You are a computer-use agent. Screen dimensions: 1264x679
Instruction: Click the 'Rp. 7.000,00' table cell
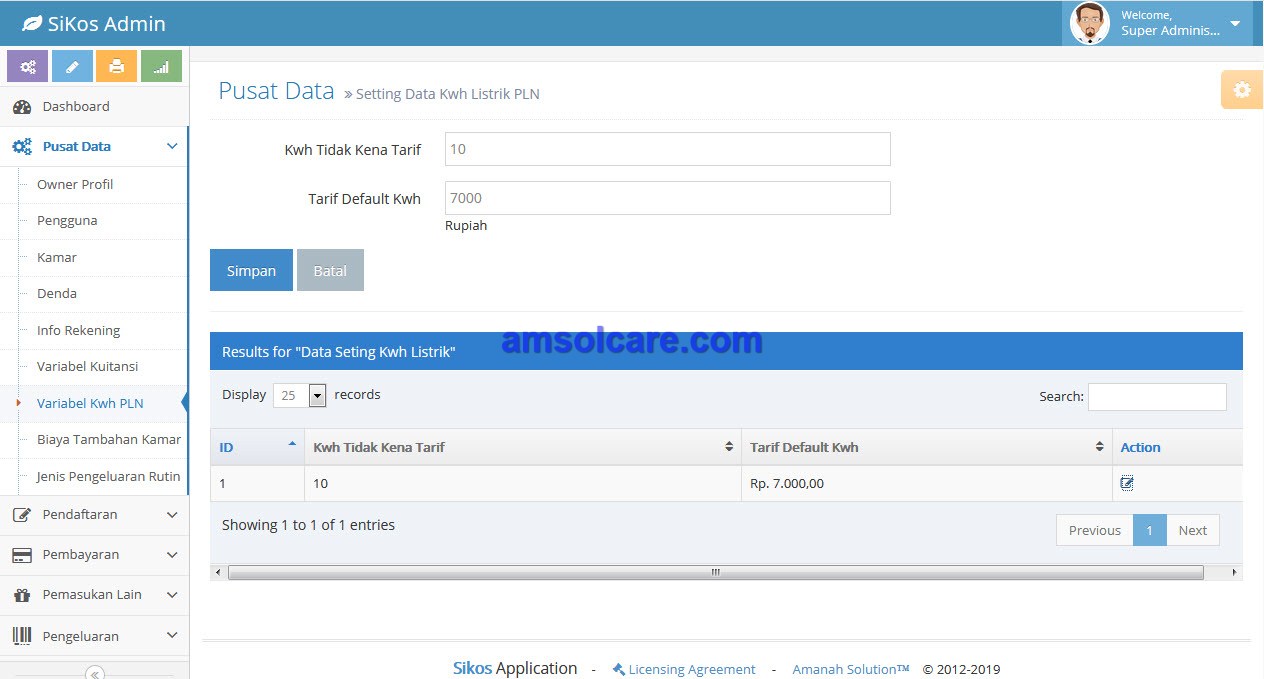coord(927,483)
